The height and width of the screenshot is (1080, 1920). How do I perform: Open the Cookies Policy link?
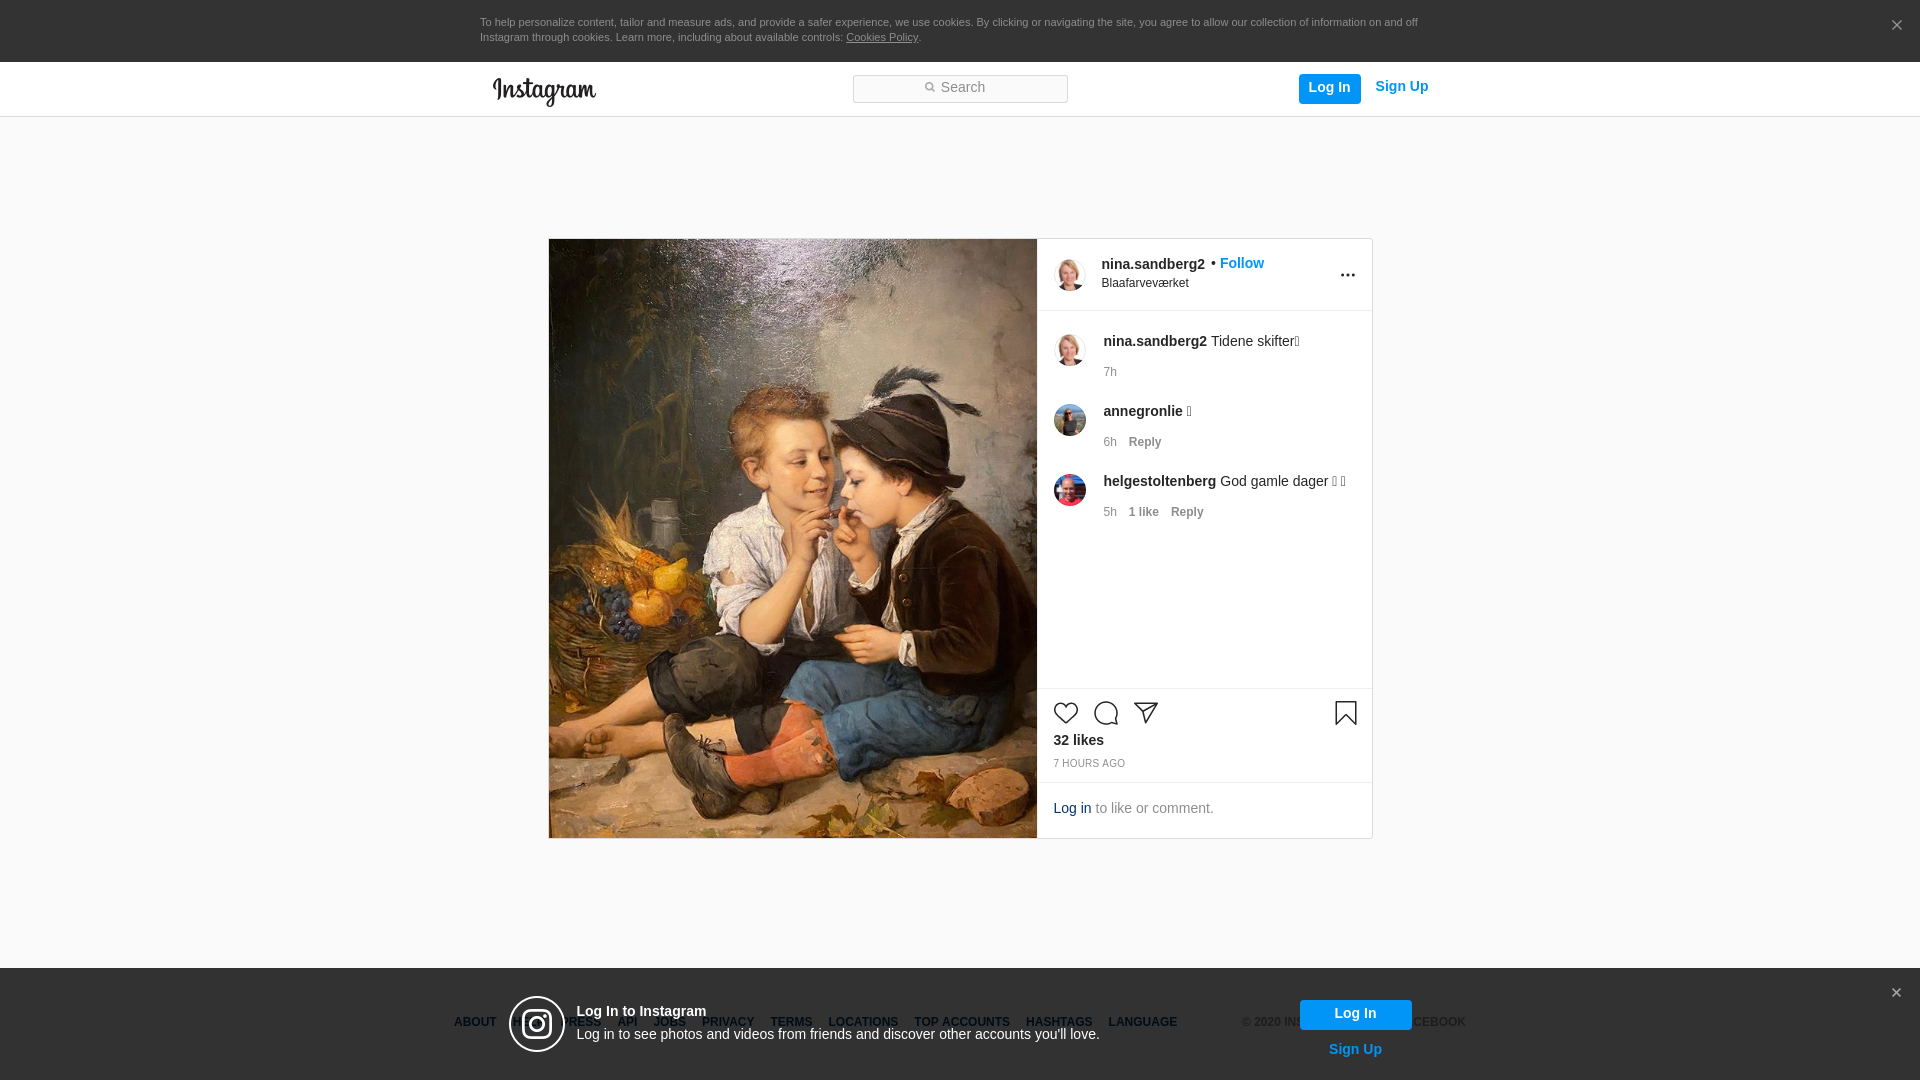point(882,37)
